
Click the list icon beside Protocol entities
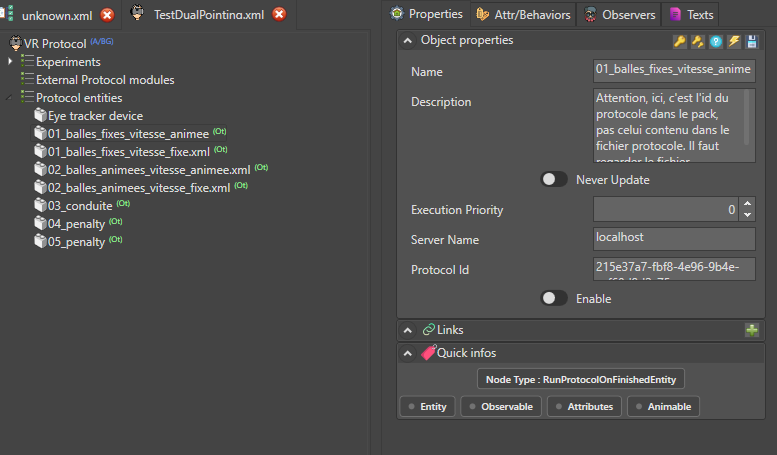28,97
